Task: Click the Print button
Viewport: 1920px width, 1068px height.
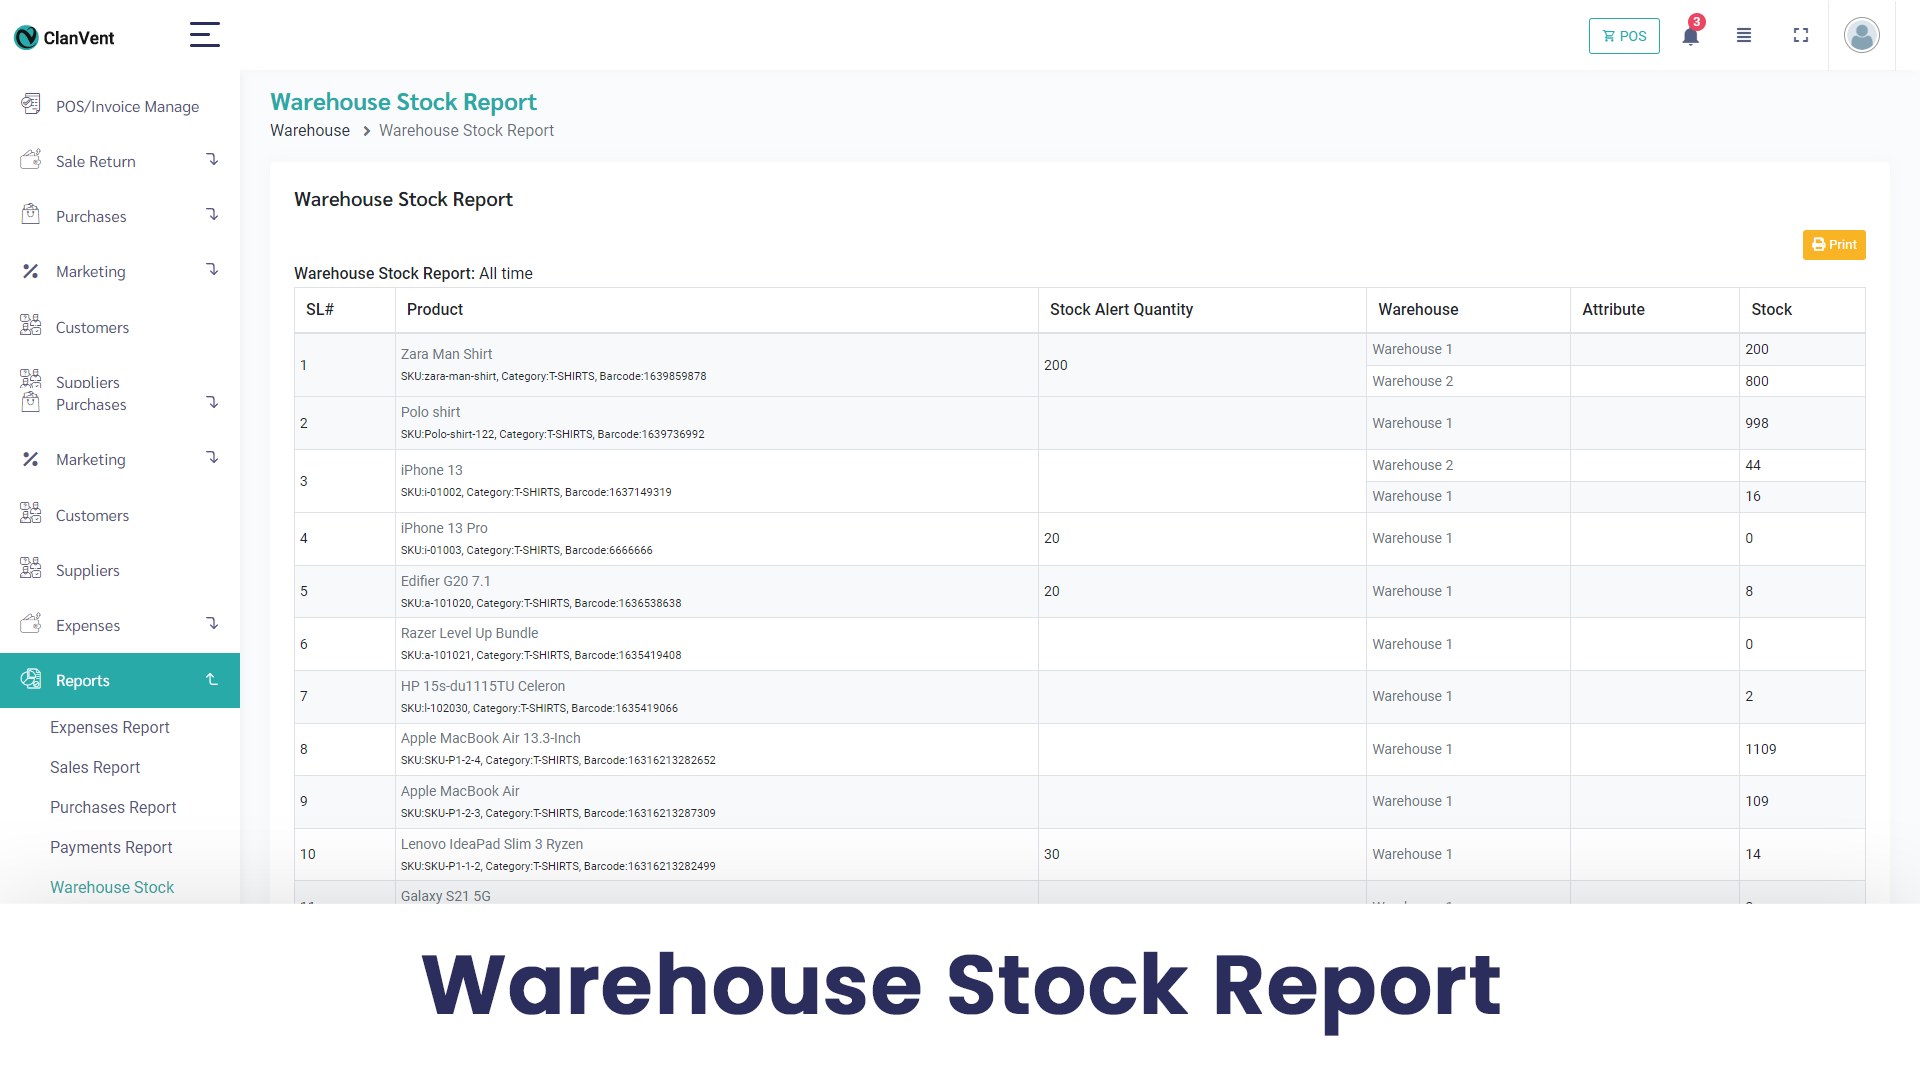Action: [x=1834, y=244]
